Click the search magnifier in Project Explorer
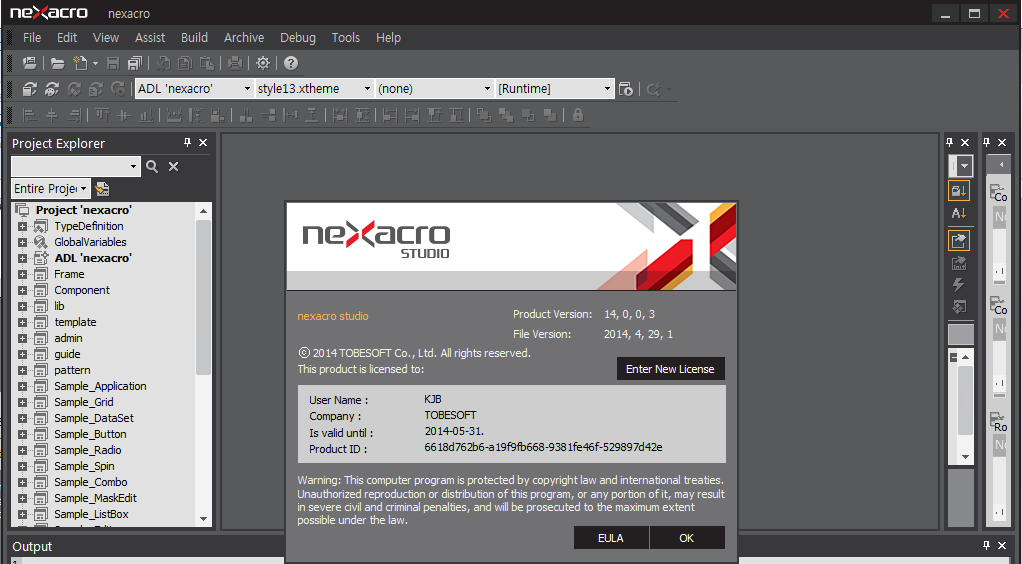 pos(152,167)
